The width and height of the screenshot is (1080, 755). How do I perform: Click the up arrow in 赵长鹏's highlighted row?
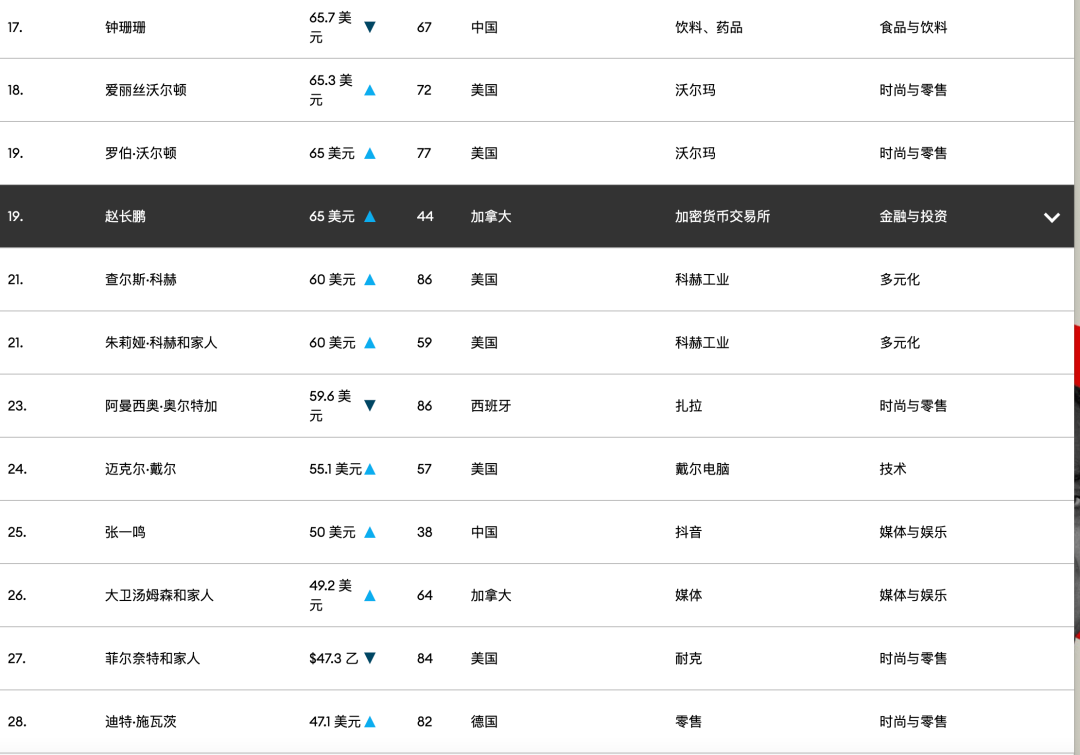[369, 216]
